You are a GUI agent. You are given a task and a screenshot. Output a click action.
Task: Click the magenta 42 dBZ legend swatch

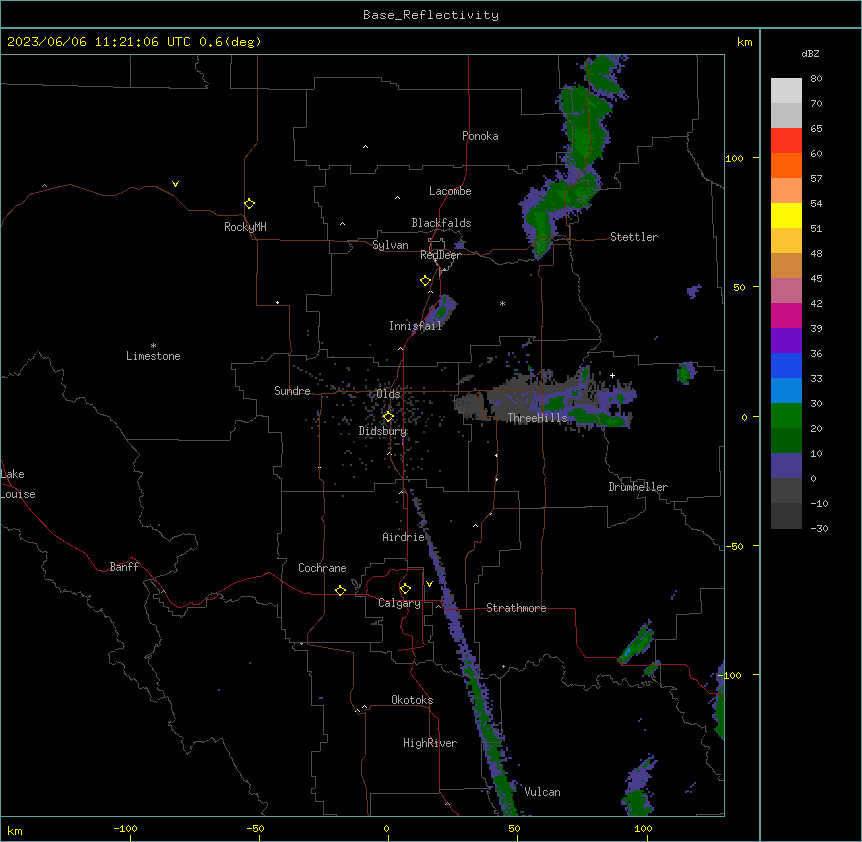[x=786, y=315]
